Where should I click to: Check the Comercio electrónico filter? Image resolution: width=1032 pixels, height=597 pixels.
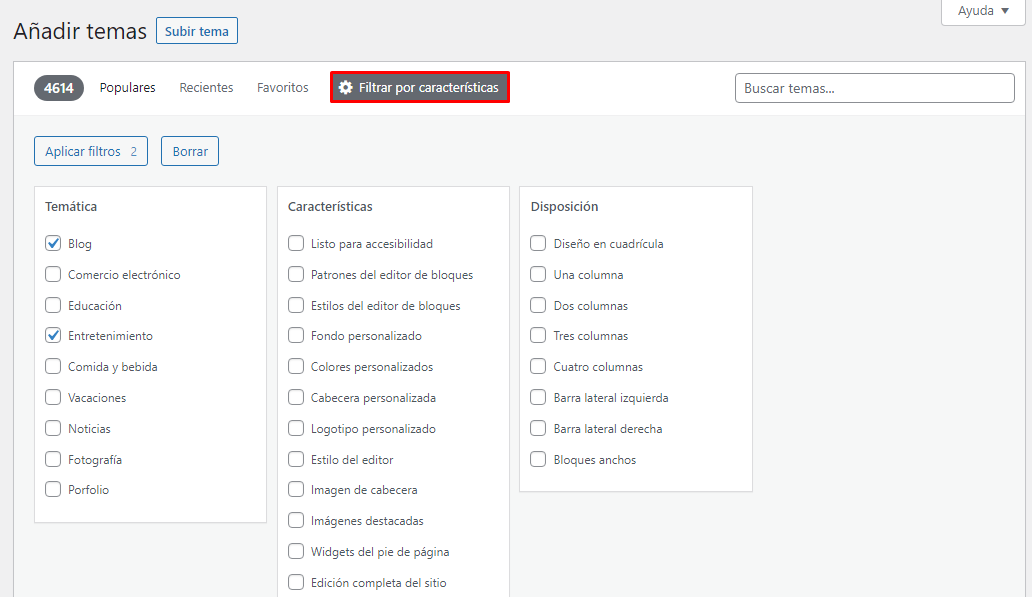coord(52,274)
